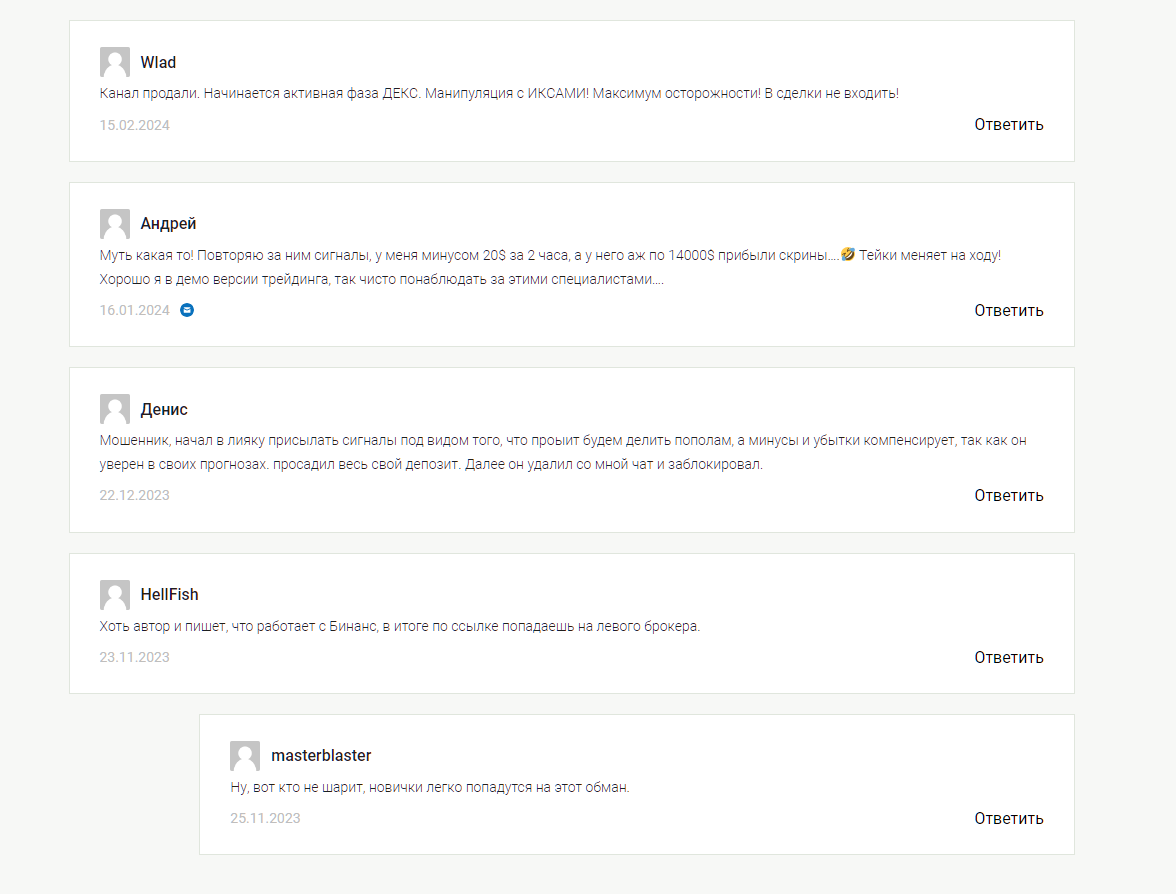Screen dimensions: 1176x894
Task: Open HellFish author name
Action: tap(169, 595)
